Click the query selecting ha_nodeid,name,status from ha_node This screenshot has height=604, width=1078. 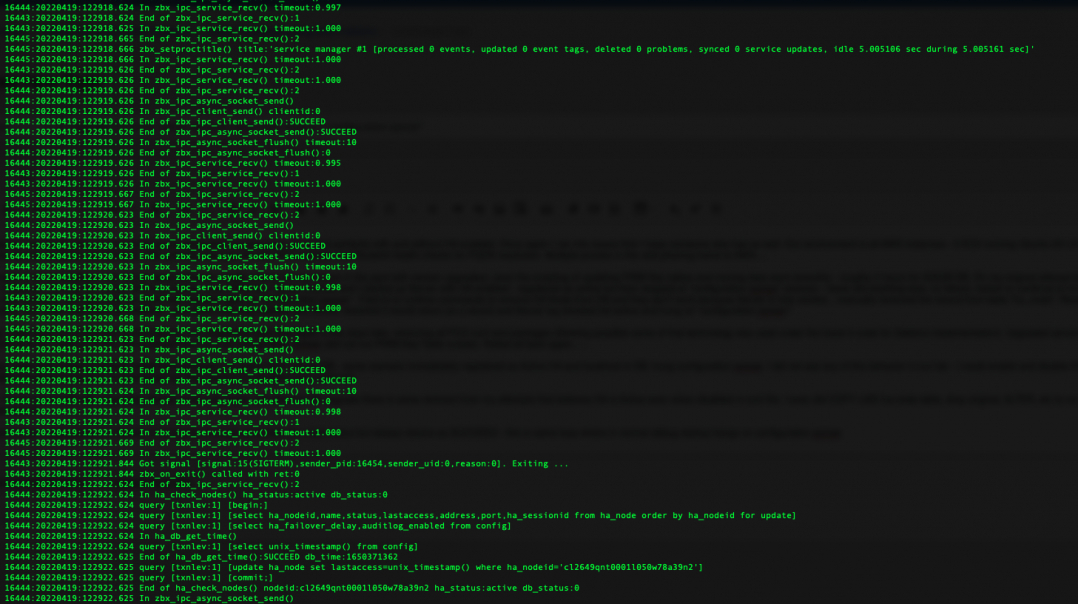pyautogui.click(x=400, y=515)
